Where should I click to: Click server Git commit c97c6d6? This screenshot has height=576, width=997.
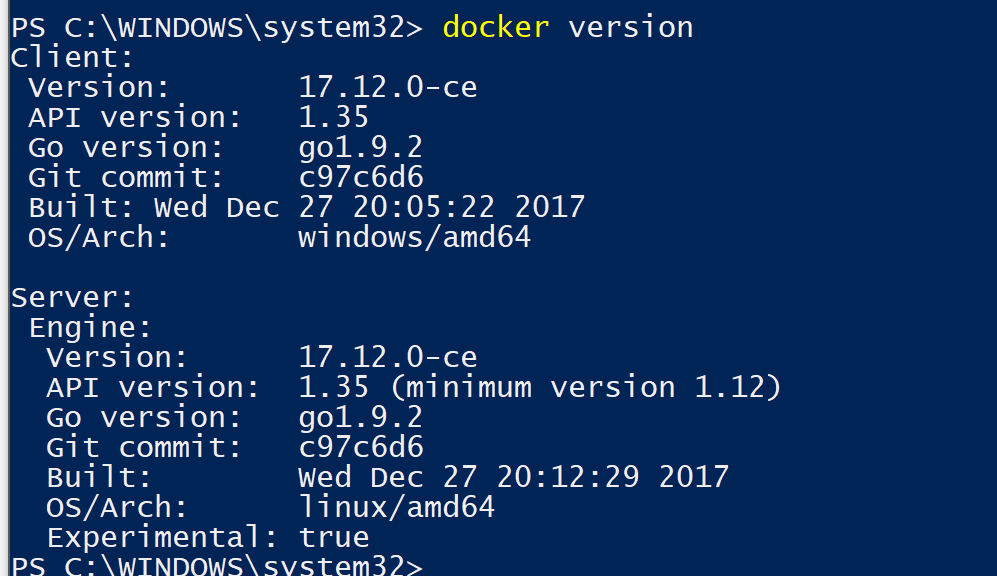(361, 448)
